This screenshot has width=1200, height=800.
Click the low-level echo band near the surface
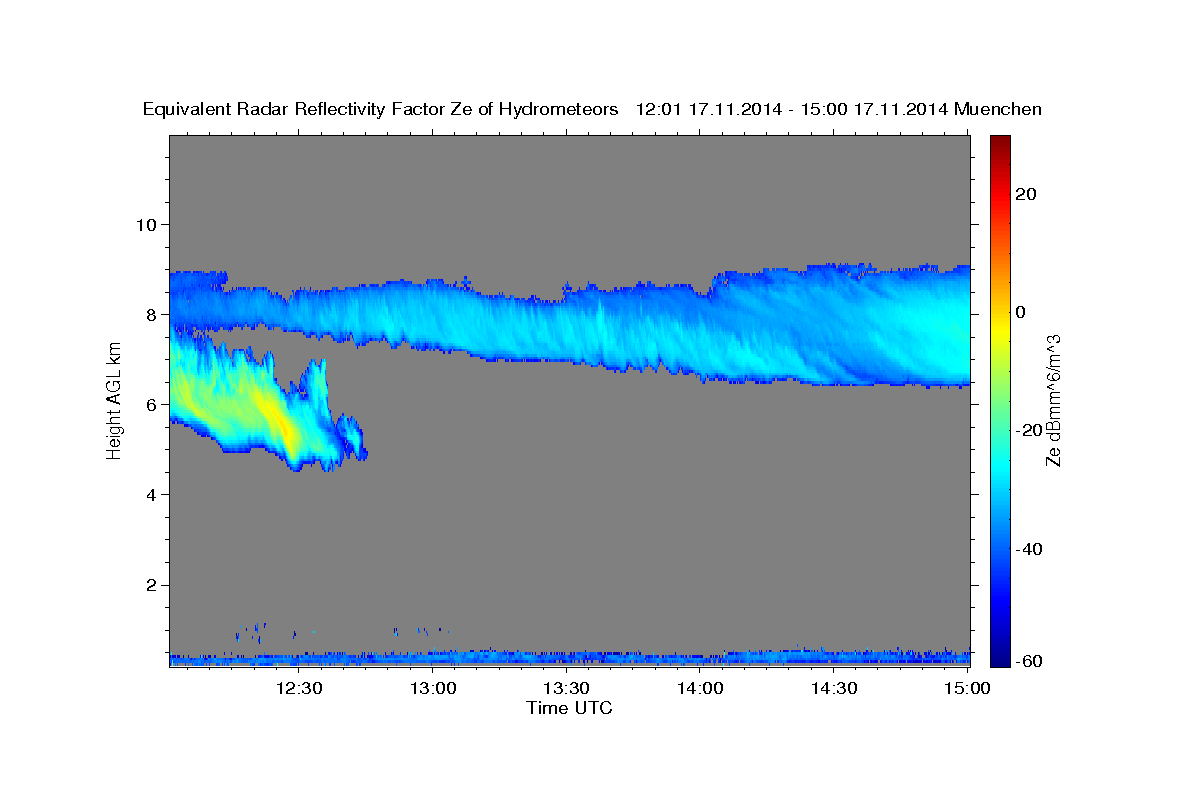pos(569,658)
